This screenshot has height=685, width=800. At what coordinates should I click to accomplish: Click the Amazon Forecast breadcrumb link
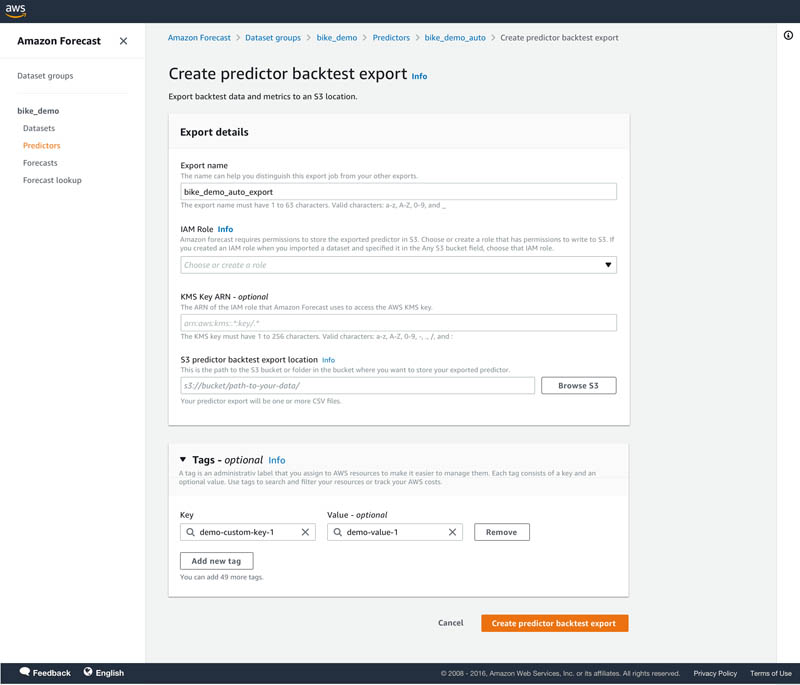tap(199, 38)
